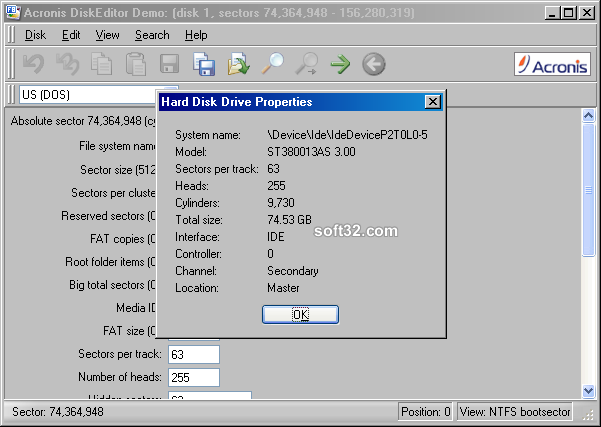Open the Search menu

(x=152, y=35)
